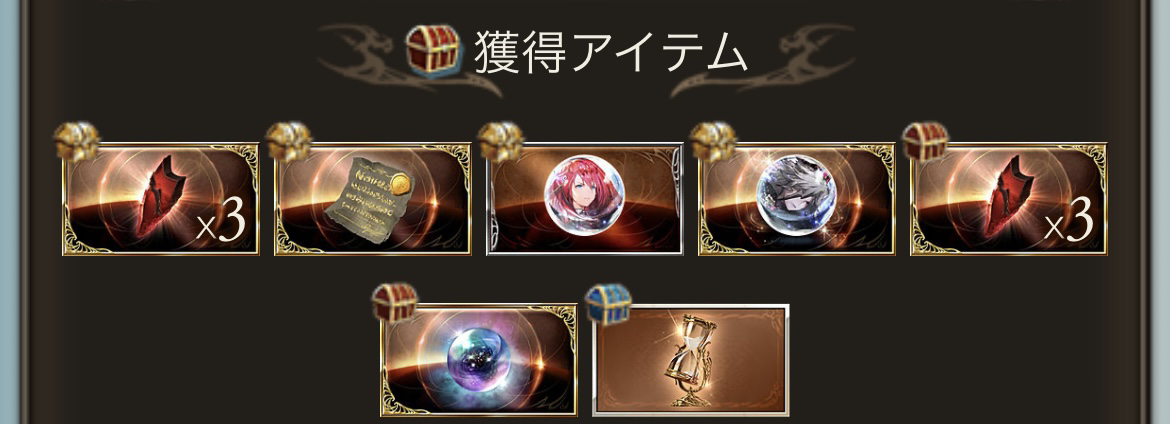The image size is (1170, 424).
Task: Click the x3 quantity on red-chest fragment card
Action: point(1069,221)
